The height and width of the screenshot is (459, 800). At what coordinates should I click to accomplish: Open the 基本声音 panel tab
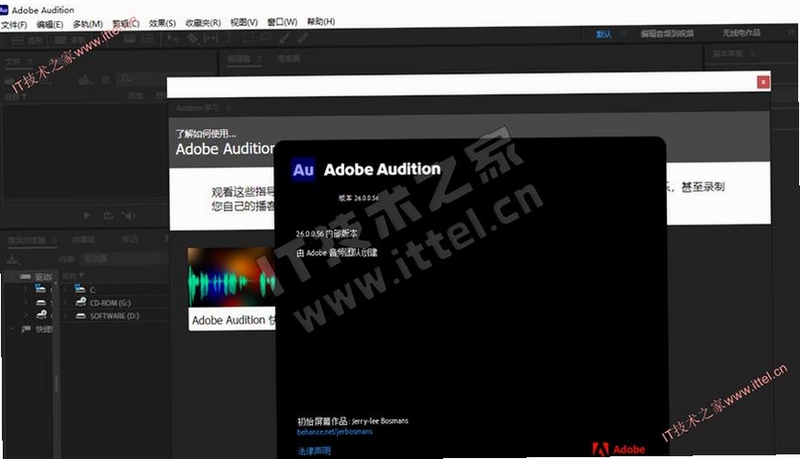728,54
